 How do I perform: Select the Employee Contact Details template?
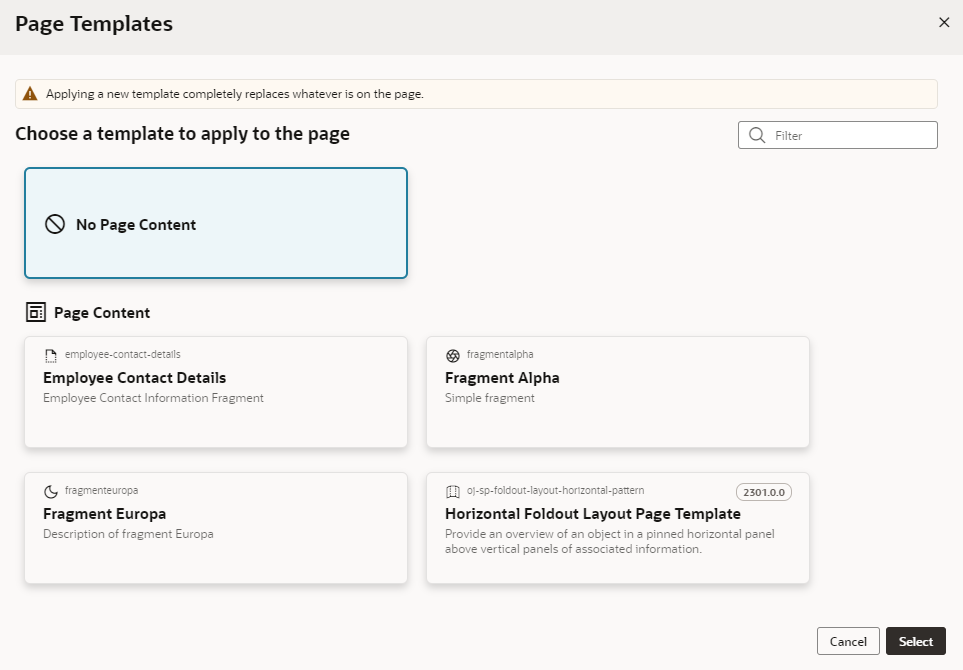tap(216, 392)
